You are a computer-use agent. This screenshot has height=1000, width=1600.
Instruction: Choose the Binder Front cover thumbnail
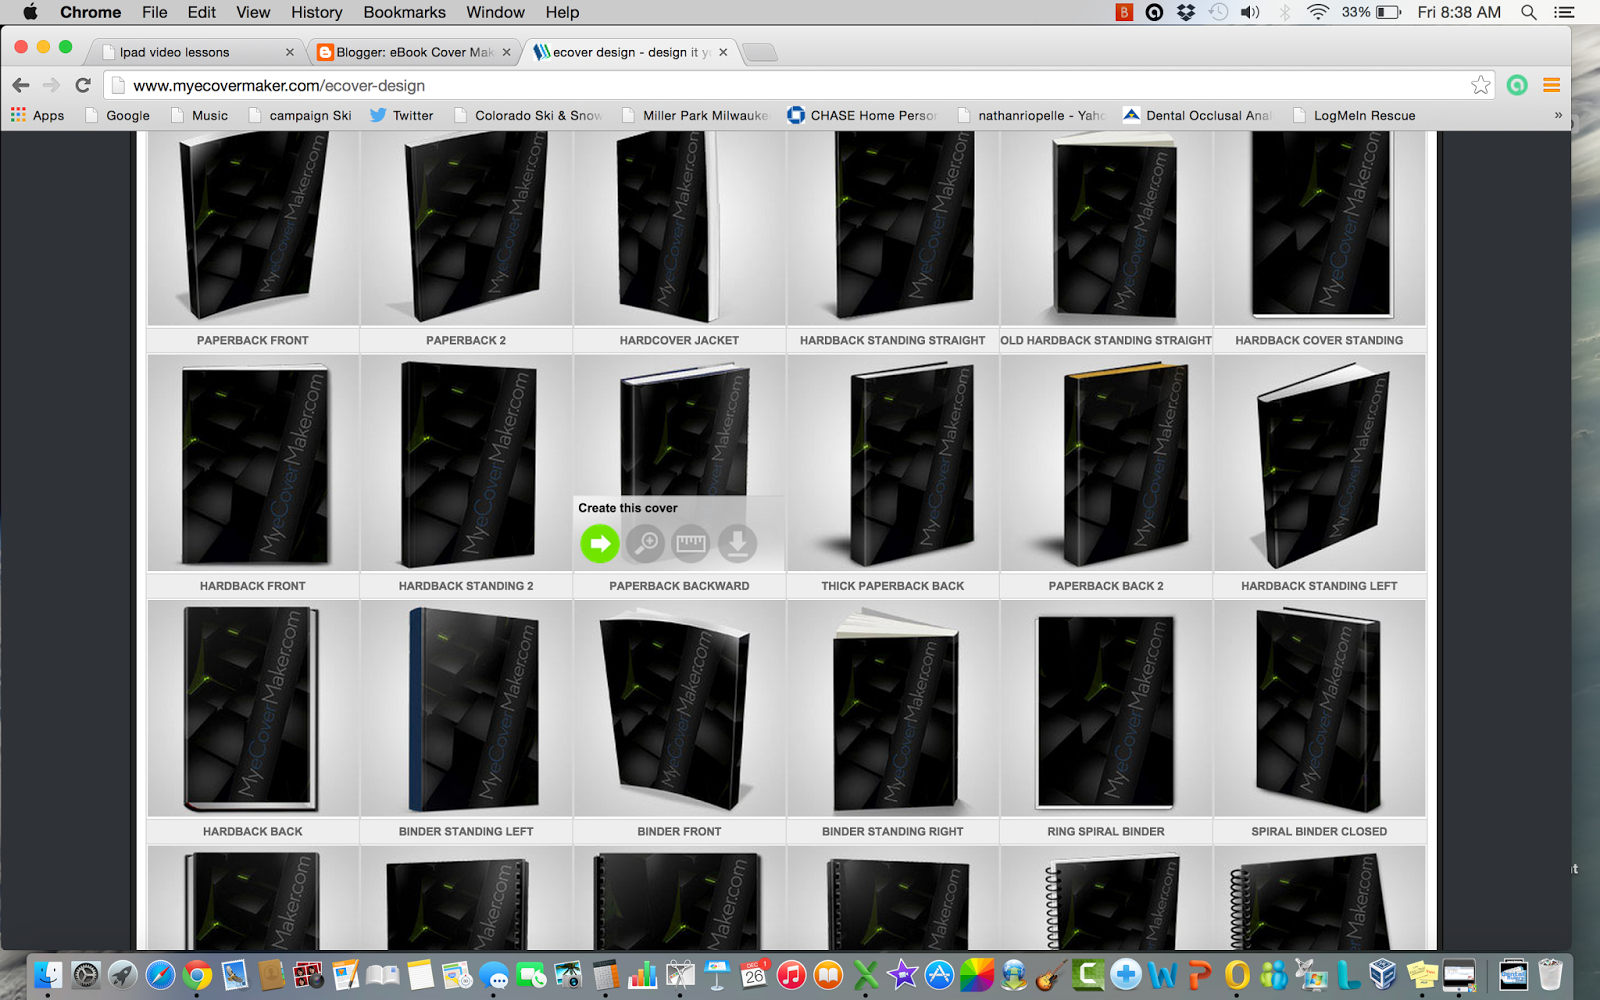coord(679,708)
